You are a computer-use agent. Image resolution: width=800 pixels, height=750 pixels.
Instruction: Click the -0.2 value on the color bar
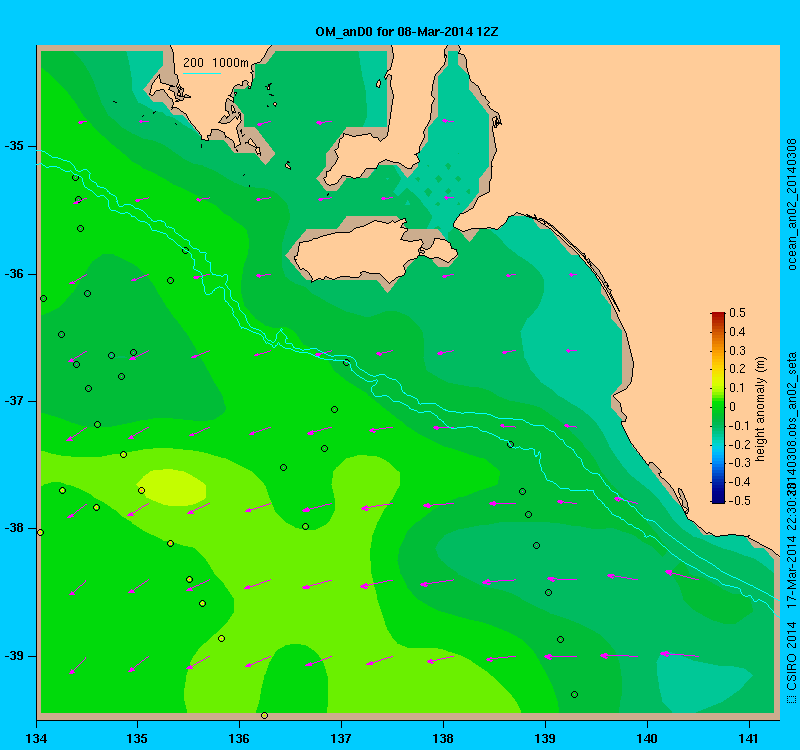739,444
